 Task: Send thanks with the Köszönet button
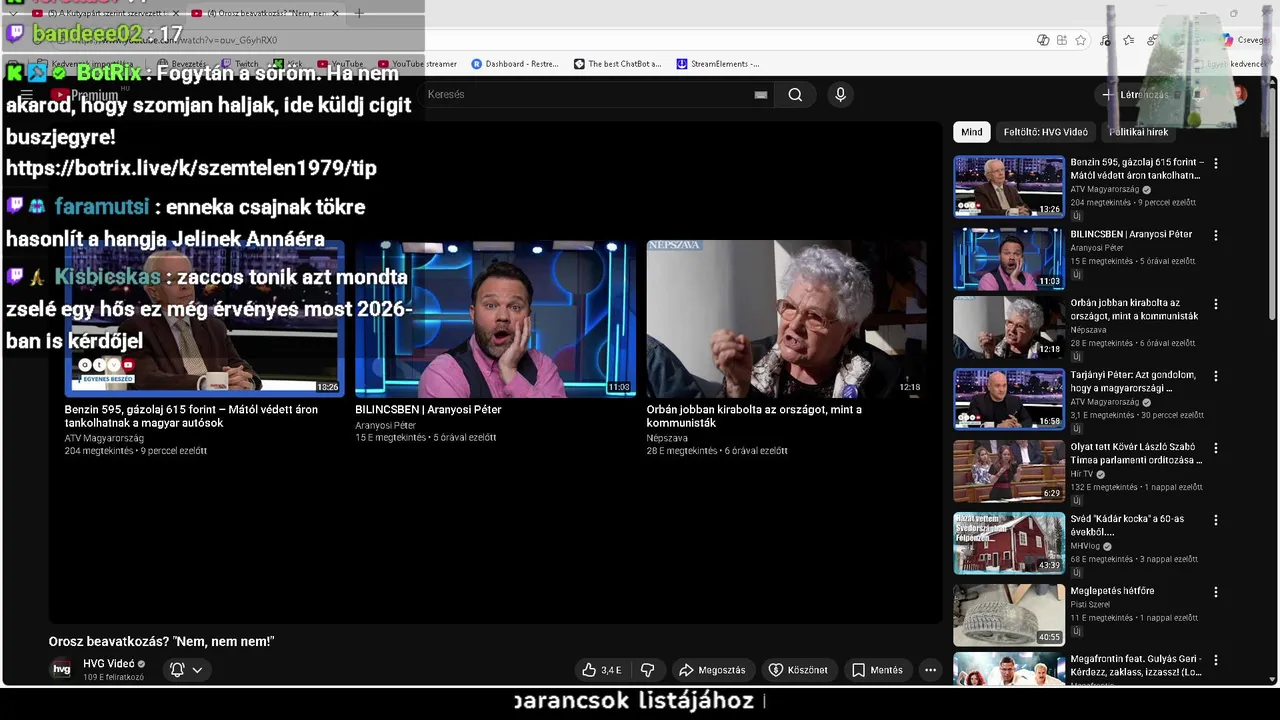(798, 670)
